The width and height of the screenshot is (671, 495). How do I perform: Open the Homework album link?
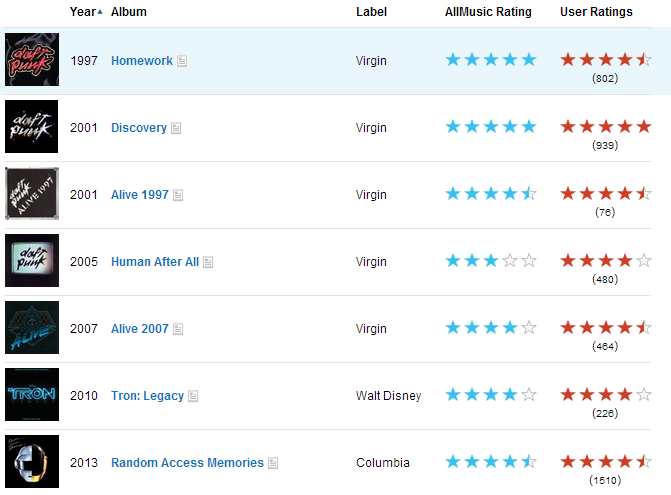pos(142,61)
